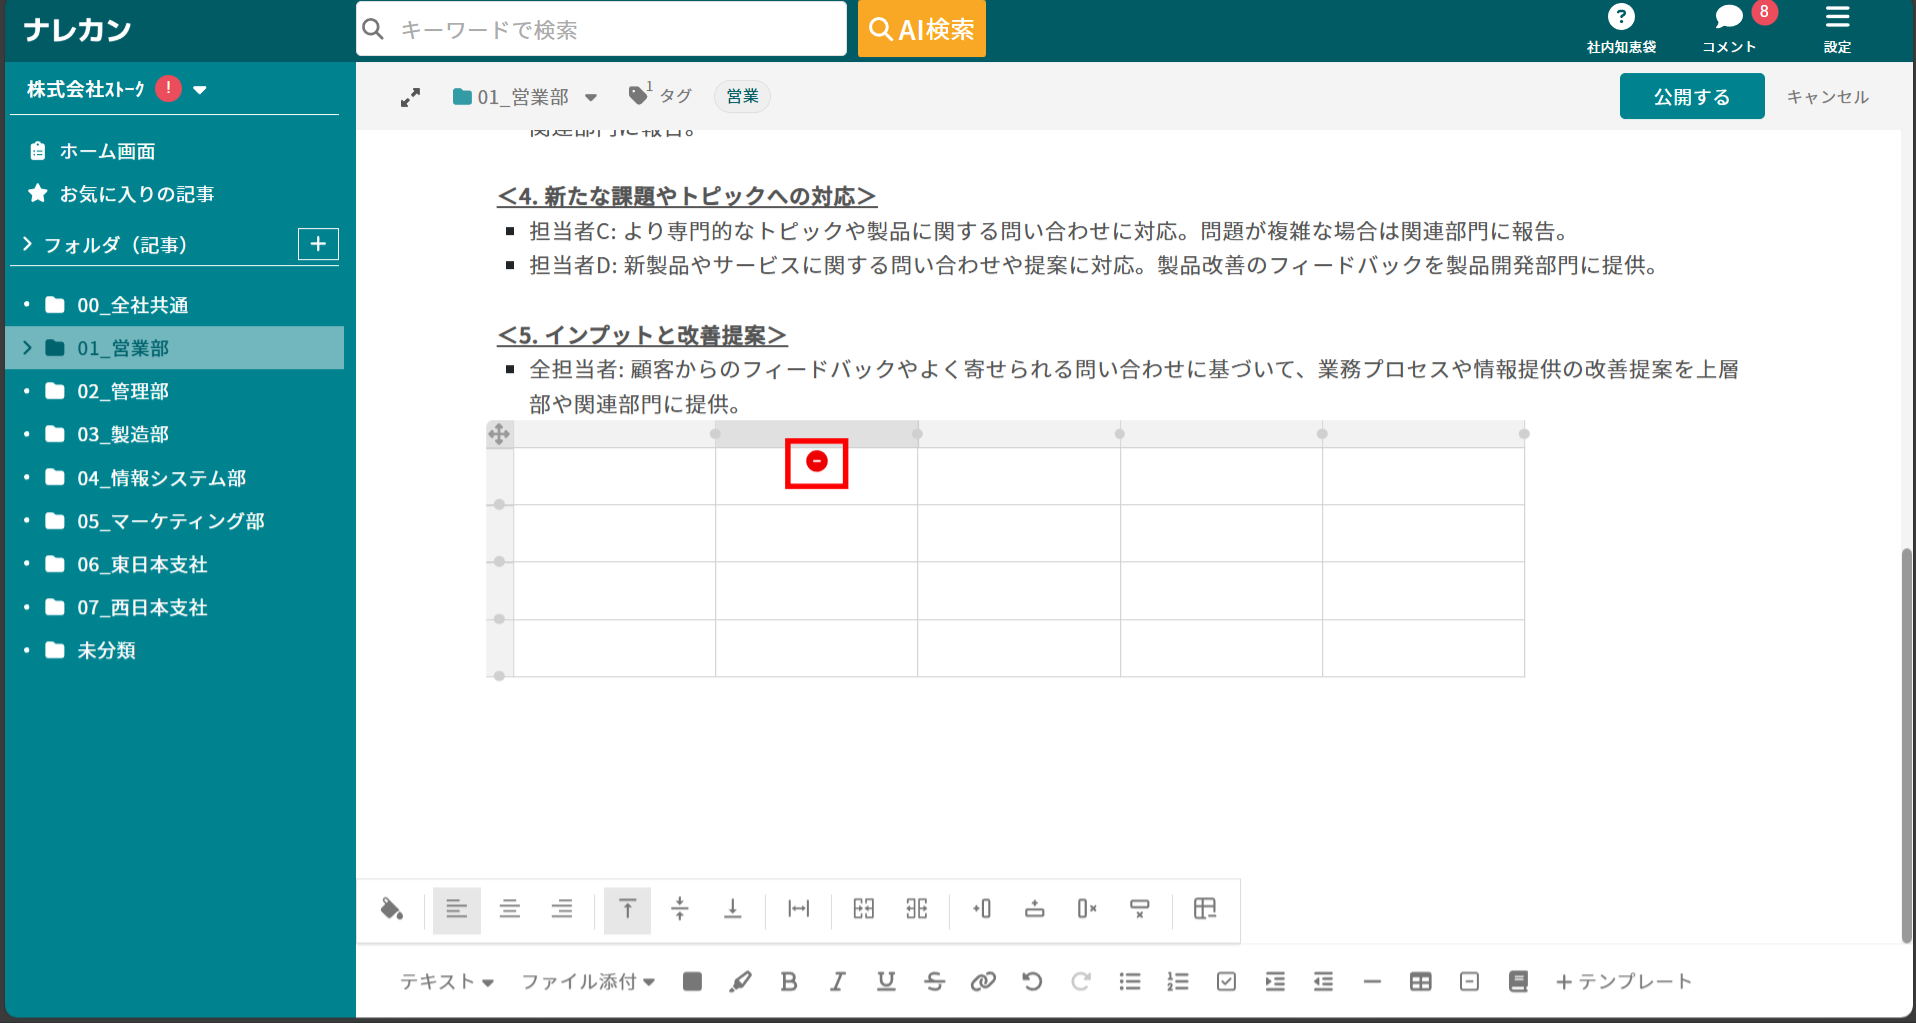
Task: Toggle bottom vertical alignment in cell
Action: (x=731, y=910)
